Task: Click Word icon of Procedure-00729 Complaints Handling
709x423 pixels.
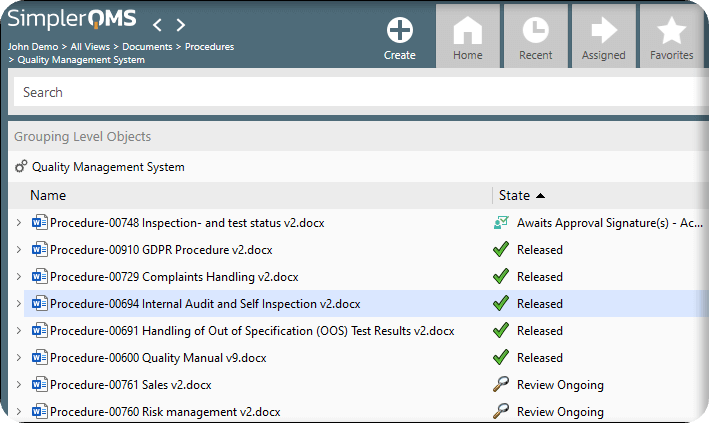Action: 40,277
